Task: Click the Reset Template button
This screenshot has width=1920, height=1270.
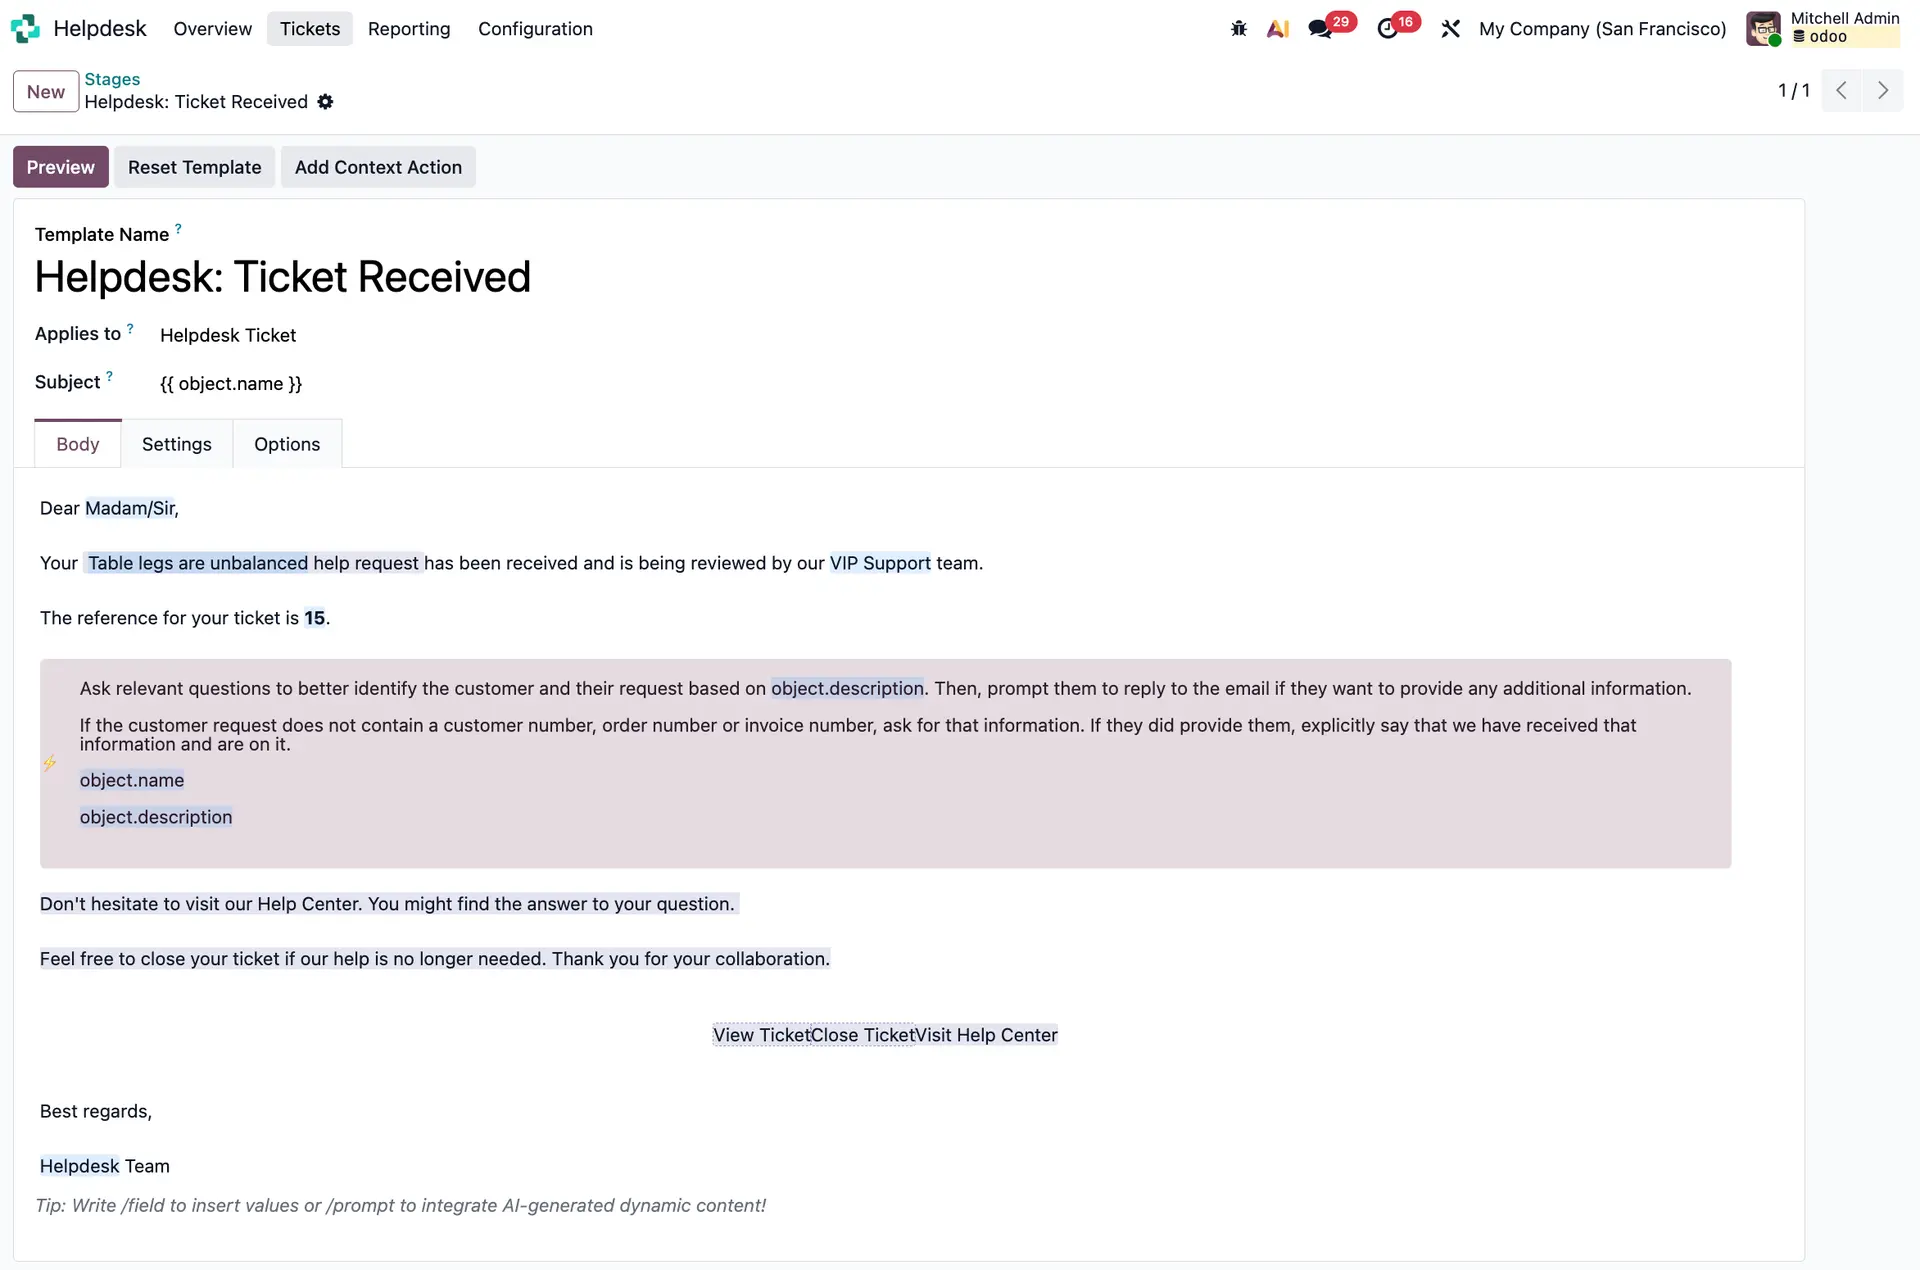Action: (x=194, y=167)
